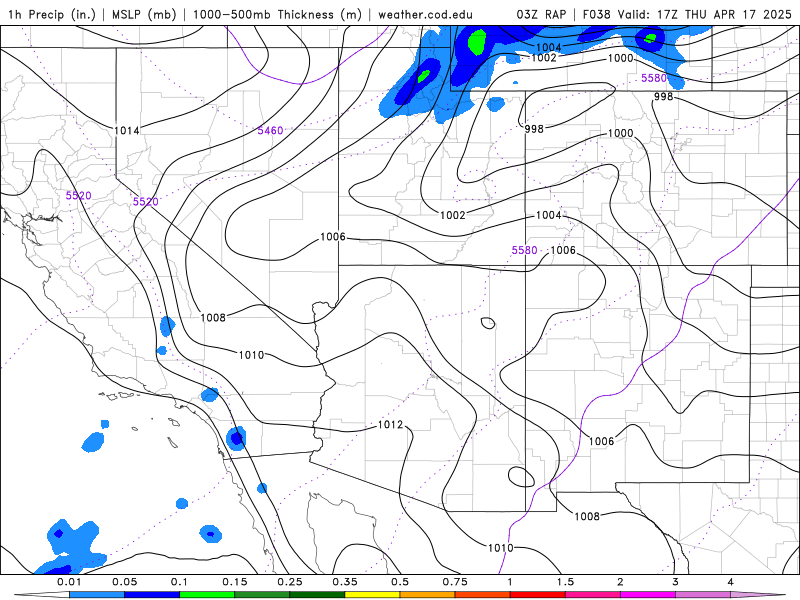
Task: Click the 0.25 legend tick label
Action: [290, 582]
